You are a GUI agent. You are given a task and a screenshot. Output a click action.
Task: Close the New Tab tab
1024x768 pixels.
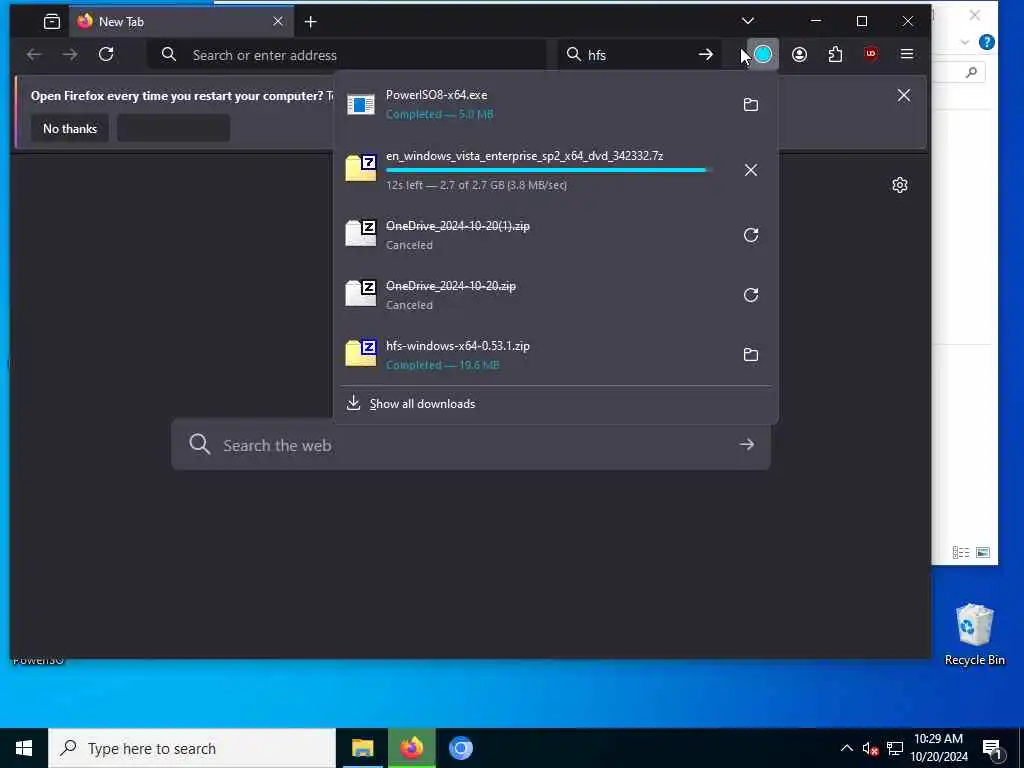278,22
